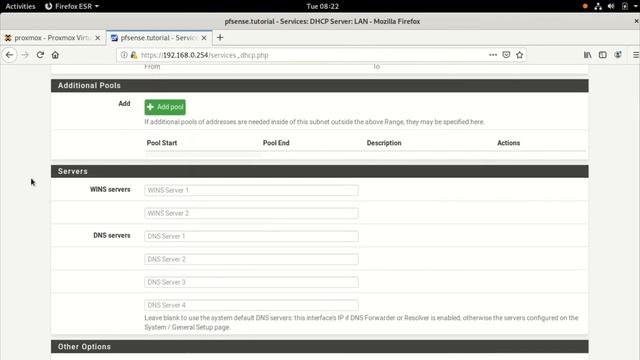640x360 pixels.
Task: Save page to Pocket icon
Action: coord(506,55)
